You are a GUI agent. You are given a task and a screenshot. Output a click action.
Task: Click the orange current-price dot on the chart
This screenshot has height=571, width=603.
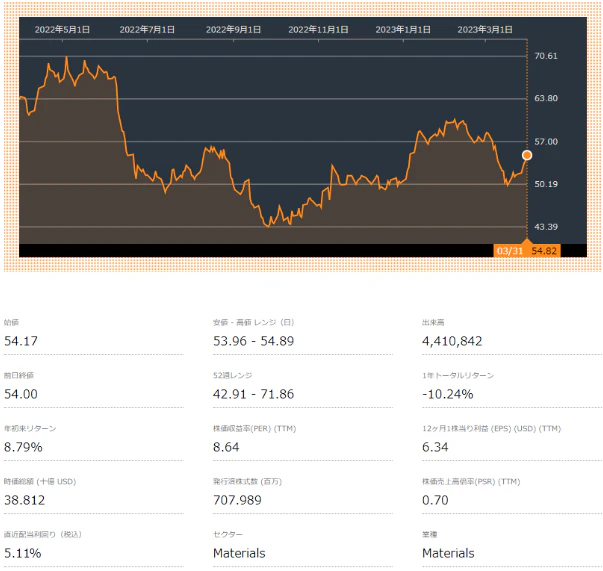pyautogui.click(x=527, y=155)
